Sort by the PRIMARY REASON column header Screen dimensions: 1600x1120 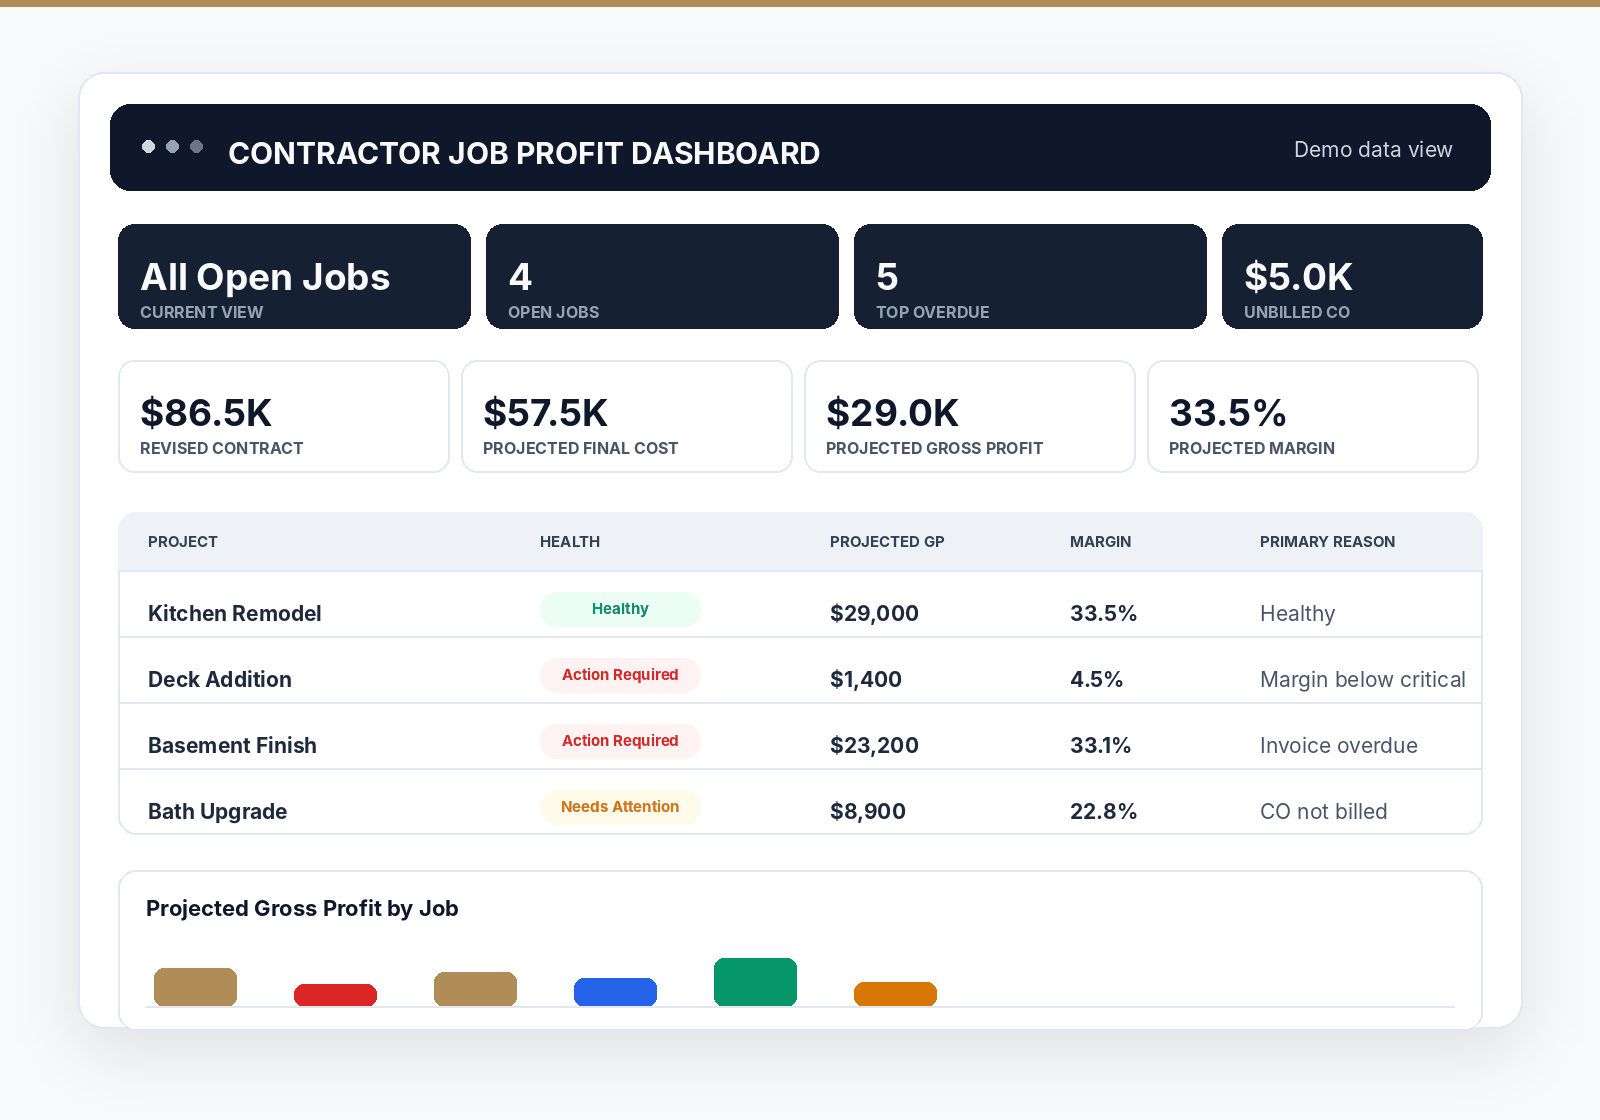point(1327,542)
